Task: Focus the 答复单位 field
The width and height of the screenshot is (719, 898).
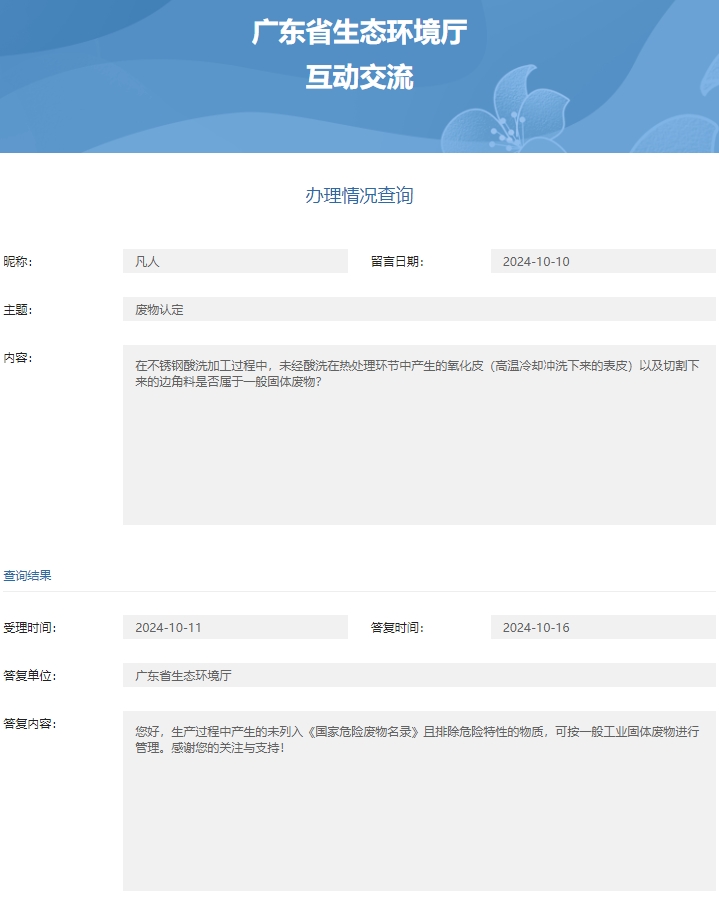Action: point(419,676)
